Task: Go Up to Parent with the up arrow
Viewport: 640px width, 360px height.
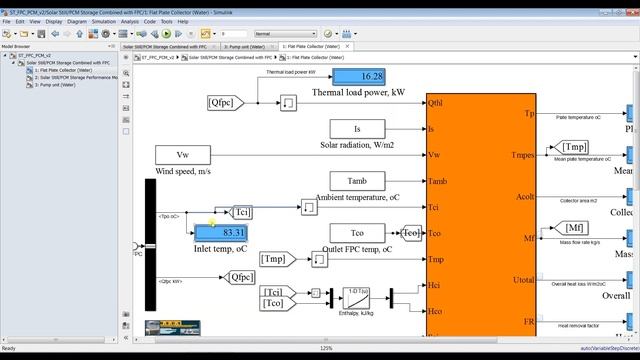Action: point(80,34)
